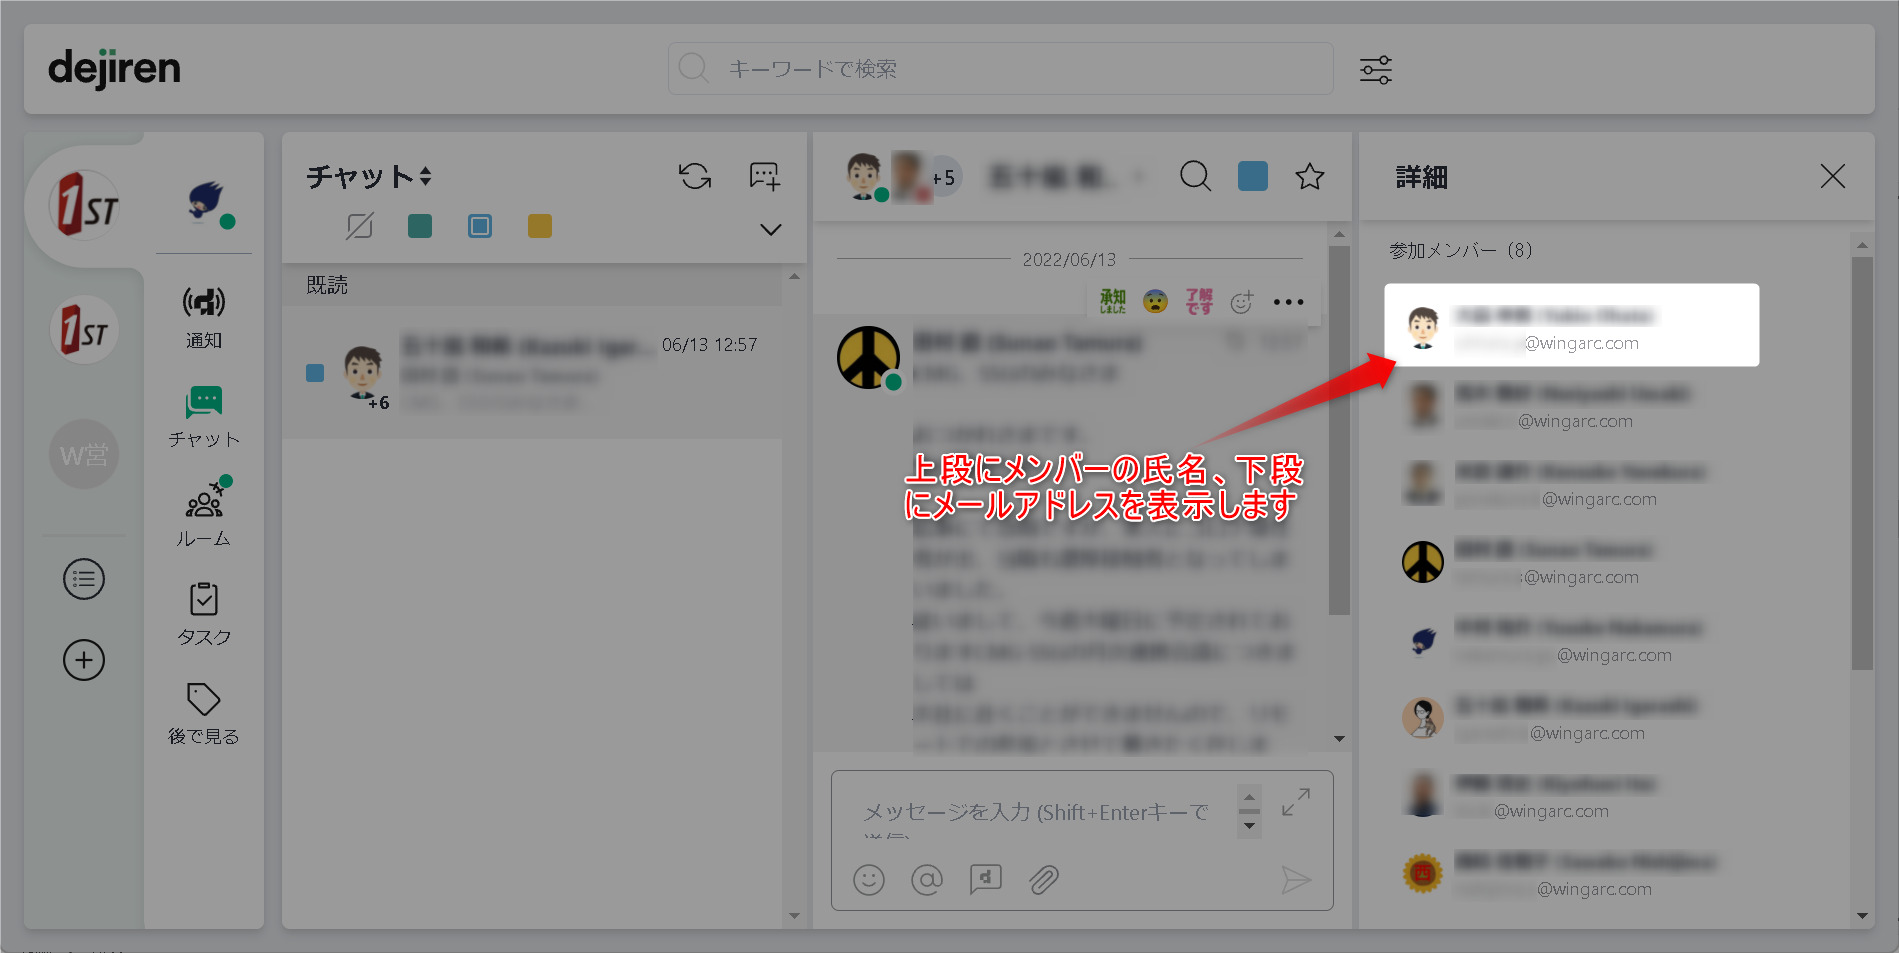Click the message pane scrollbar thumb

[x=1339, y=430]
